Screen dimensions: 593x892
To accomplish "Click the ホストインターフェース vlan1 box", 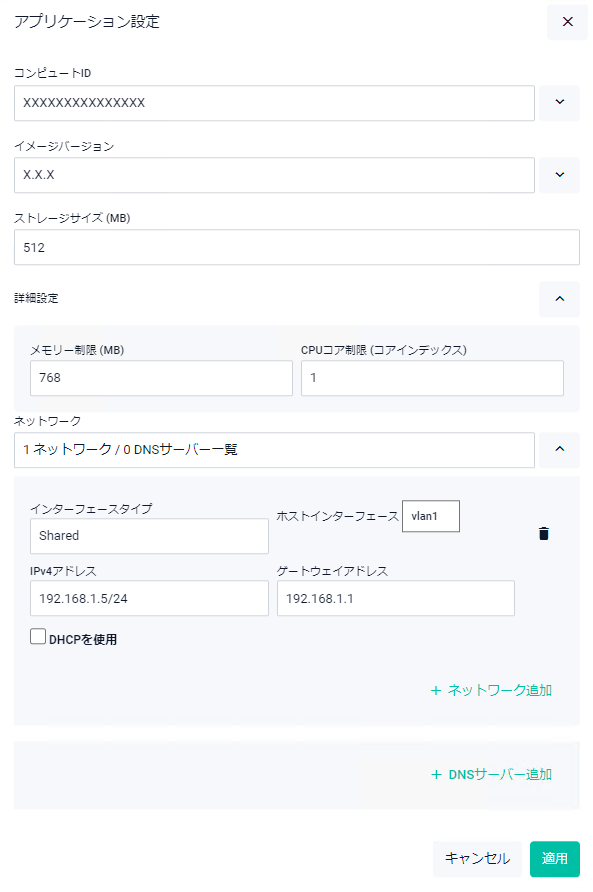I will (x=430, y=516).
